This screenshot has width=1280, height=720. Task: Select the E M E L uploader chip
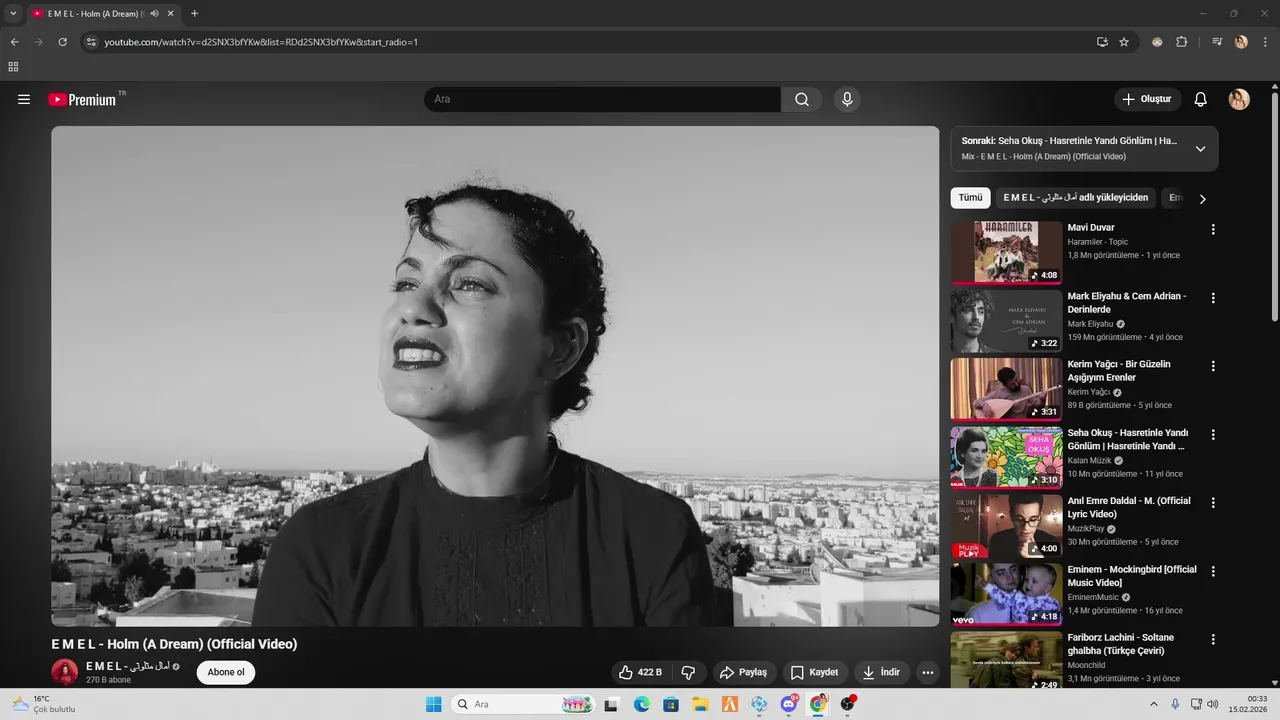[x=1075, y=198]
